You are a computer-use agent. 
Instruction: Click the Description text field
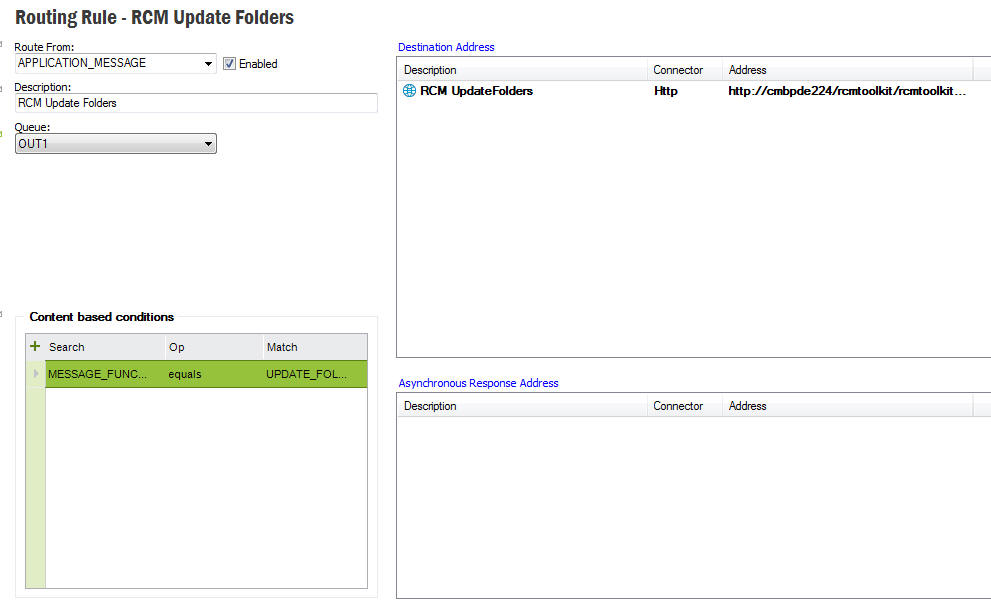pyautogui.click(x=196, y=103)
